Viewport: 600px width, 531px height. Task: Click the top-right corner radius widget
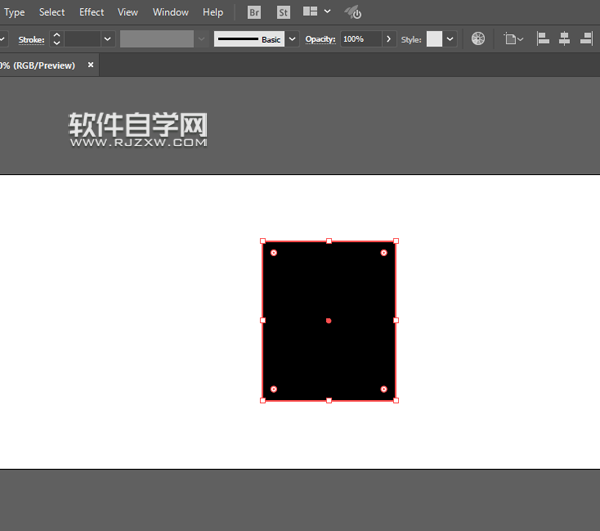(x=384, y=252)
